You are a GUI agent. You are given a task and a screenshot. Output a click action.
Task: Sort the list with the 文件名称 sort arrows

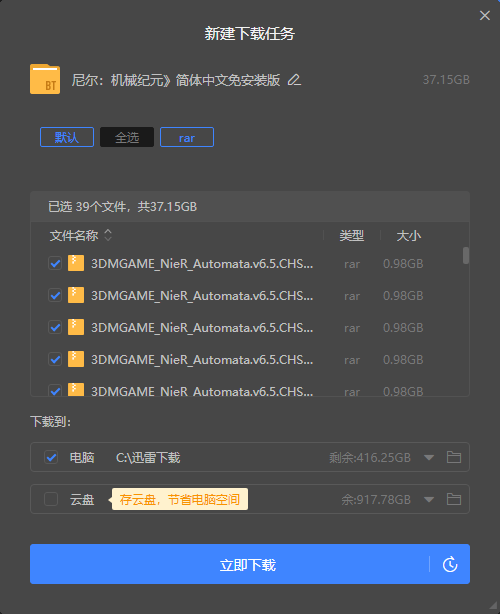(108, 235)
